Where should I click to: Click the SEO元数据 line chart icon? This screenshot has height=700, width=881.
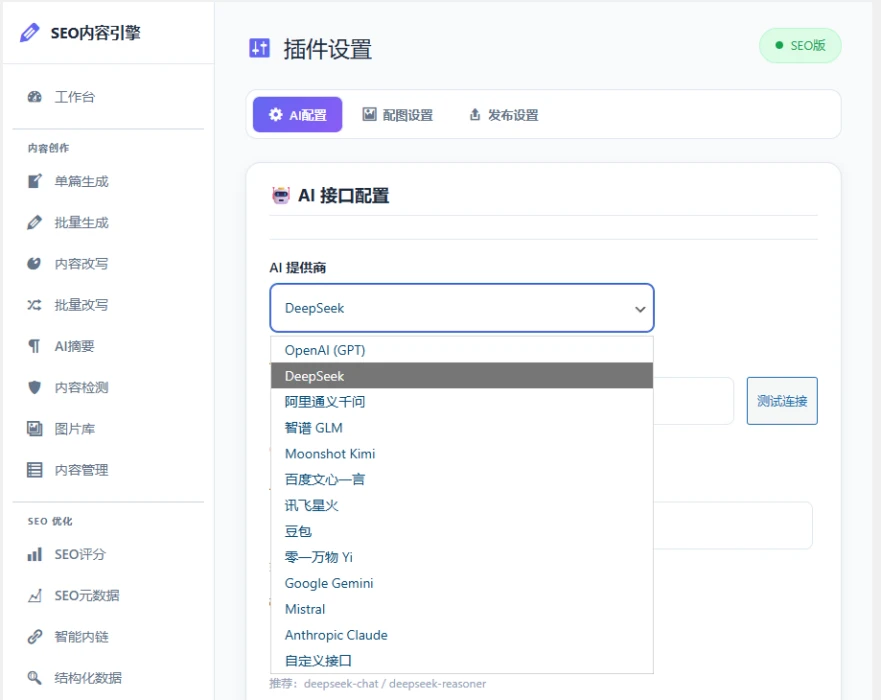(34, 596)
